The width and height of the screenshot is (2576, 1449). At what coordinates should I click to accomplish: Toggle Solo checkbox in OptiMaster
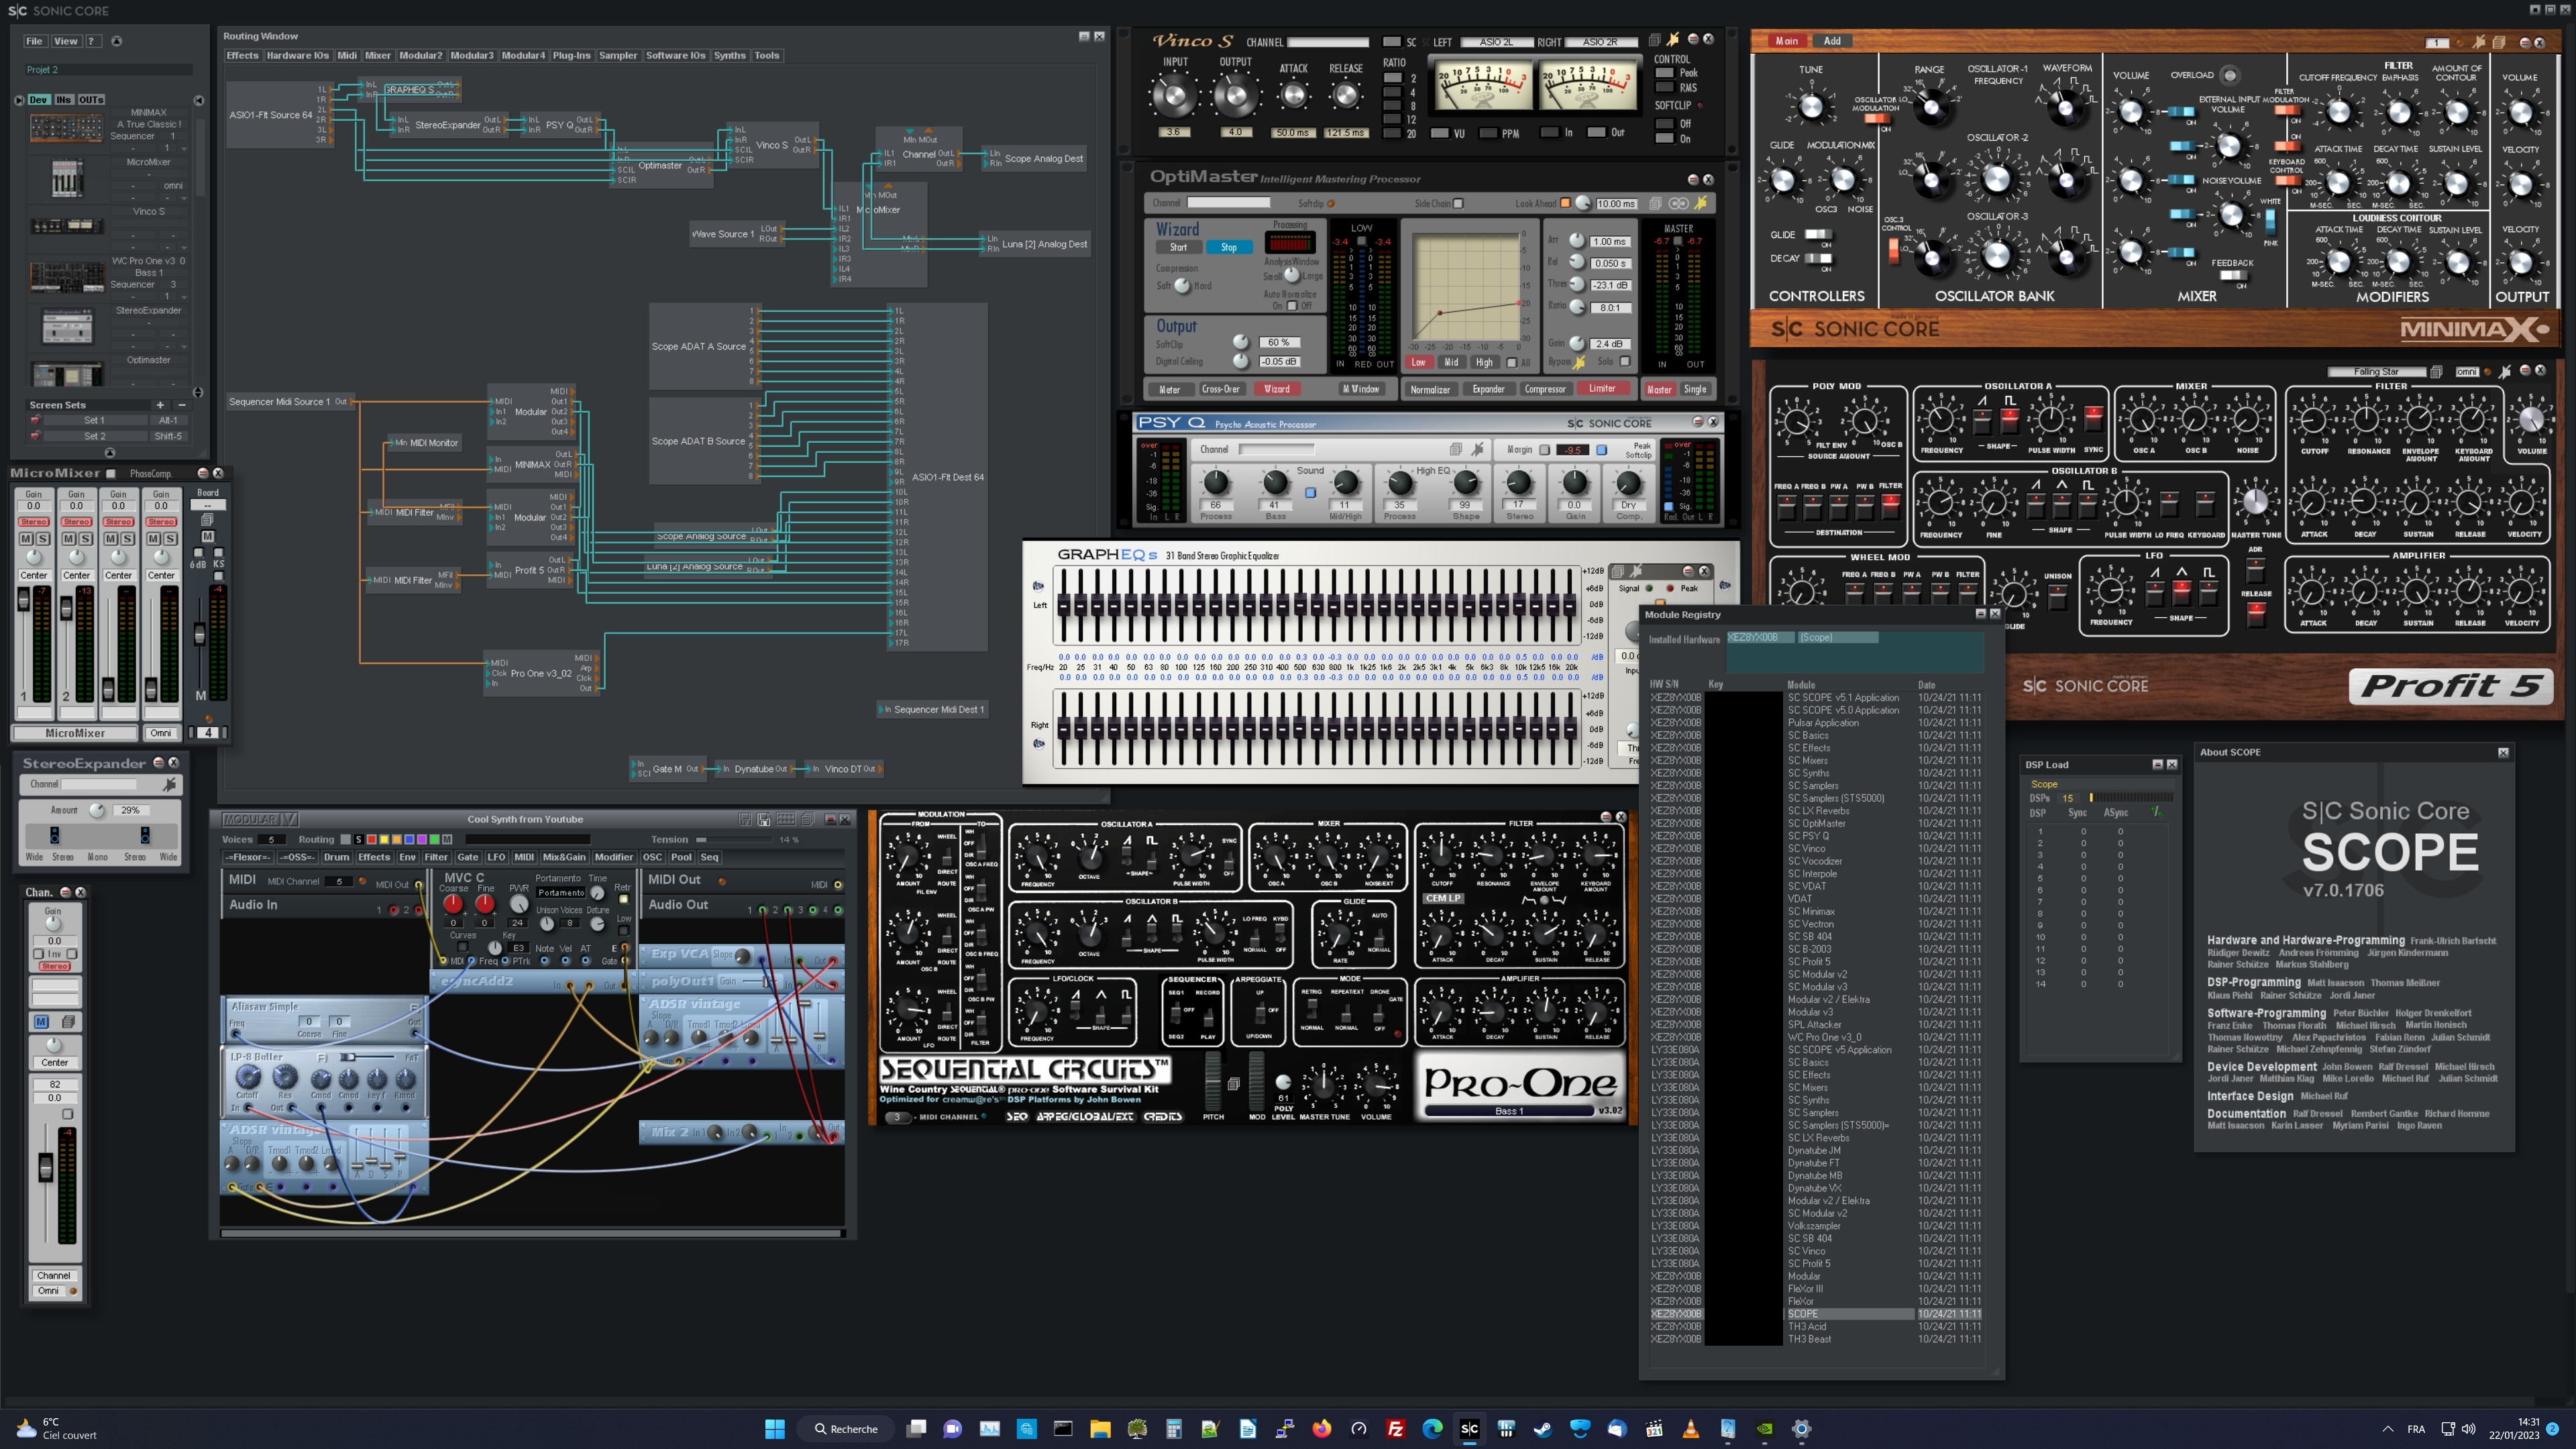1625,361
